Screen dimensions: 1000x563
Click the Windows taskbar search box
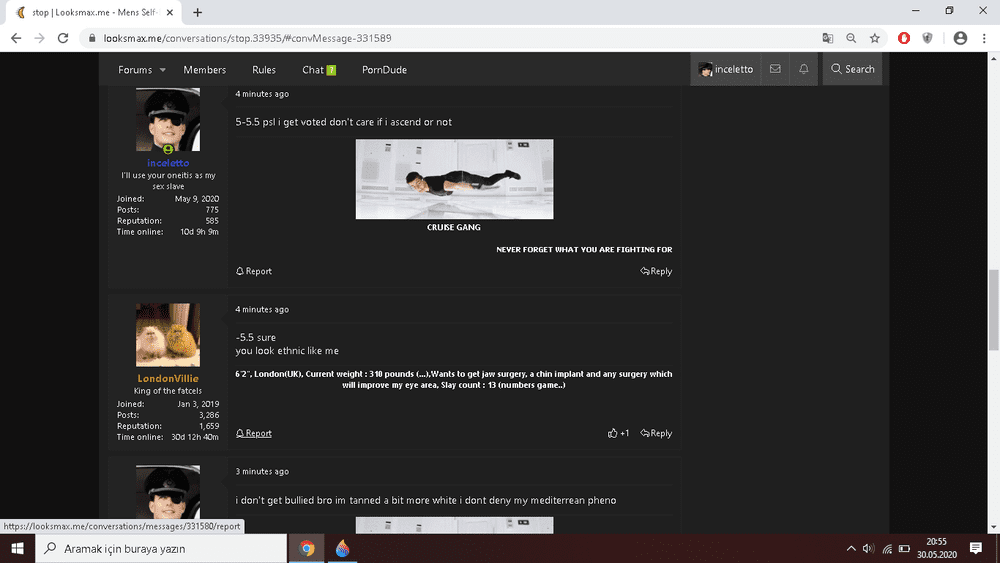161,548
